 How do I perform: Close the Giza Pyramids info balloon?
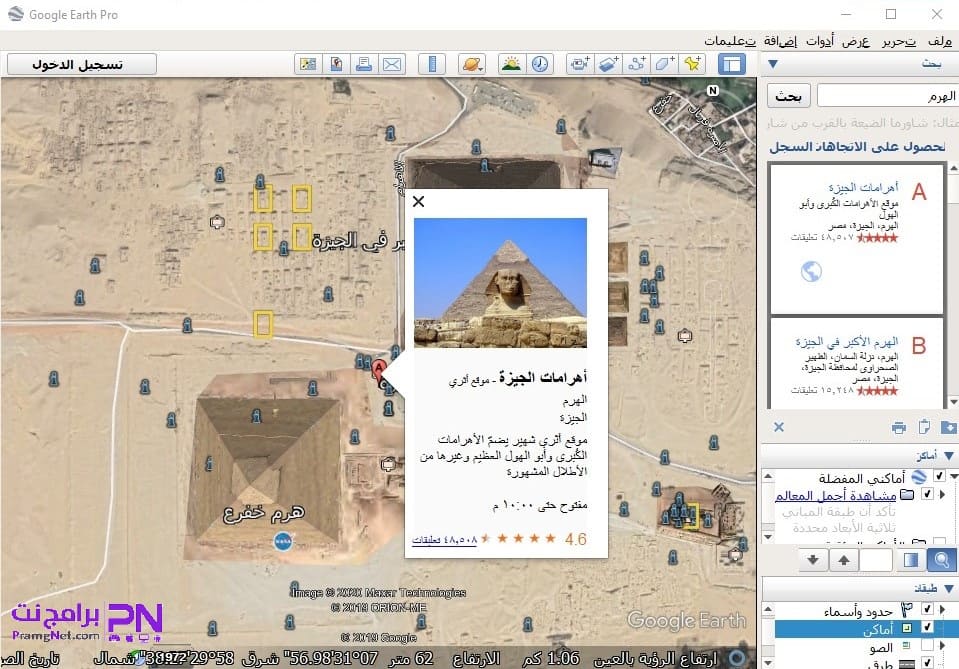(418, 201)
